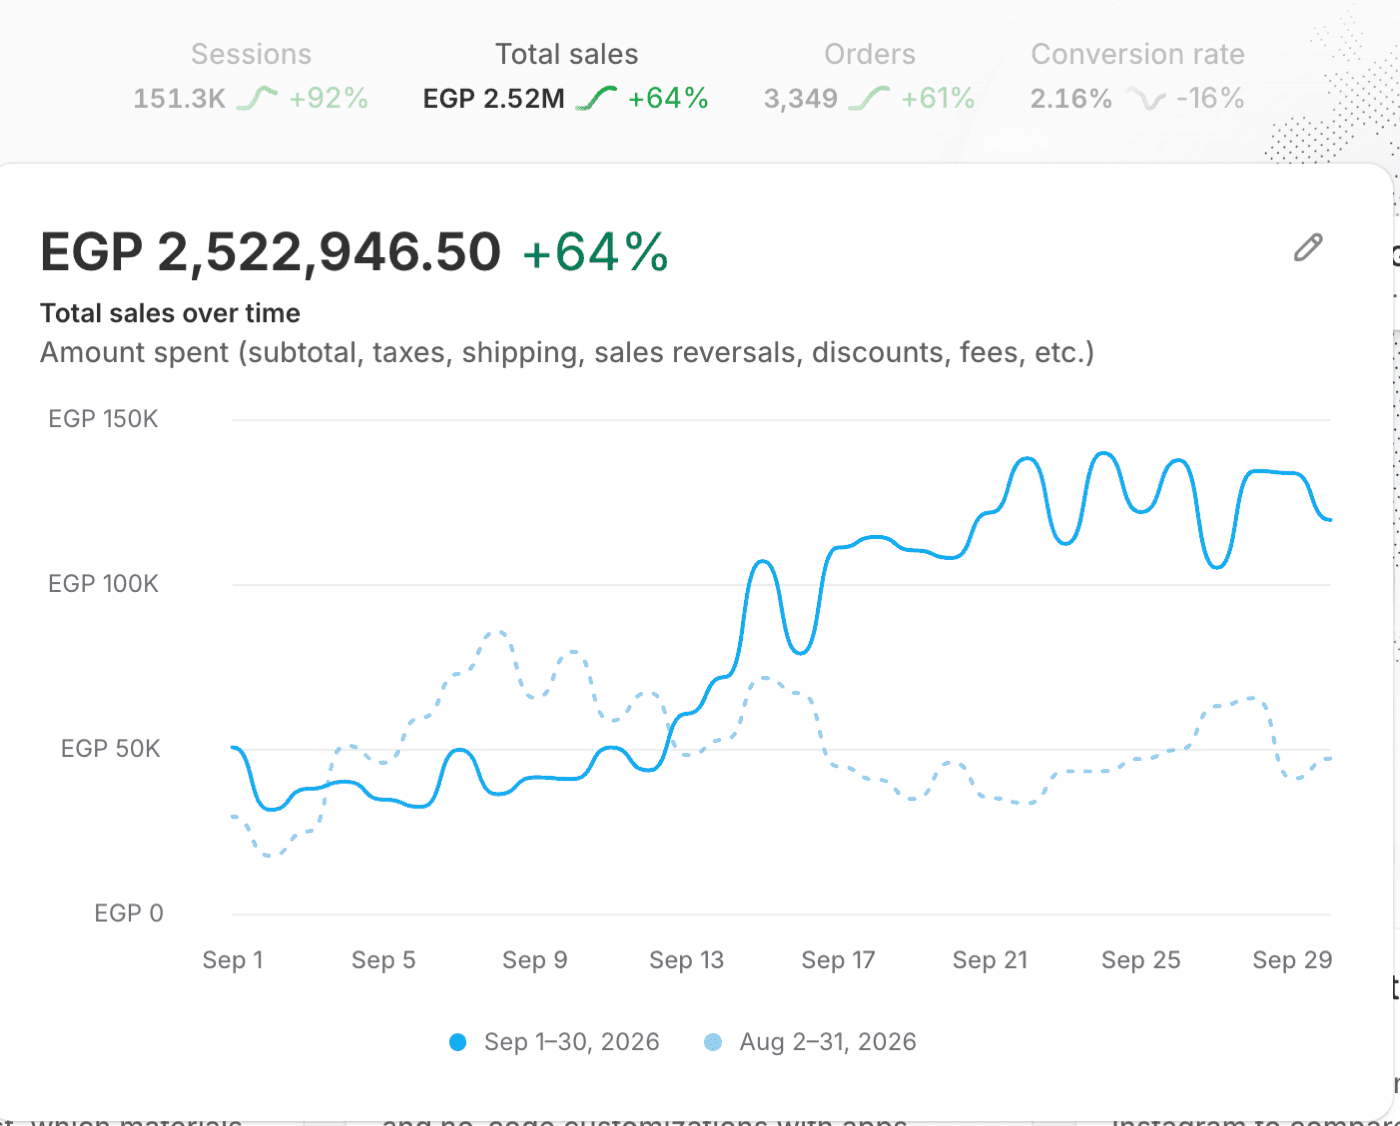
Task: Toggle the Sep 1–30, 2026 legend series
Action: point(554,1042)
